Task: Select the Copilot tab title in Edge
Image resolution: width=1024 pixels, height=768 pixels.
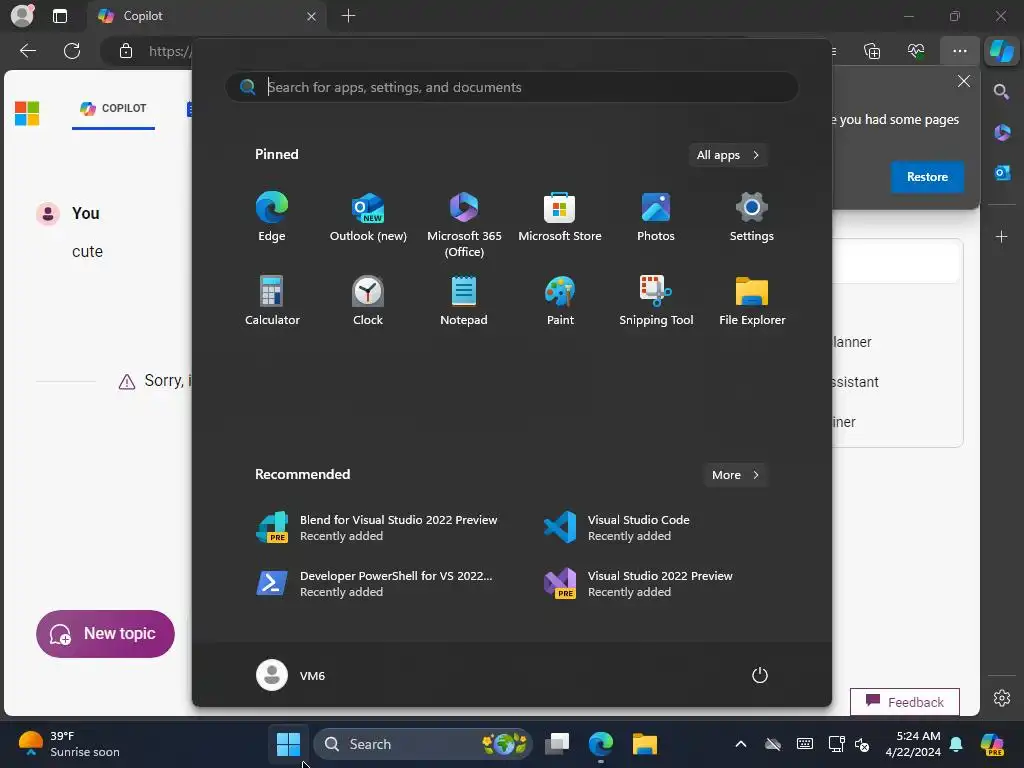Action: pyautogui.click(x=143, y=16)
